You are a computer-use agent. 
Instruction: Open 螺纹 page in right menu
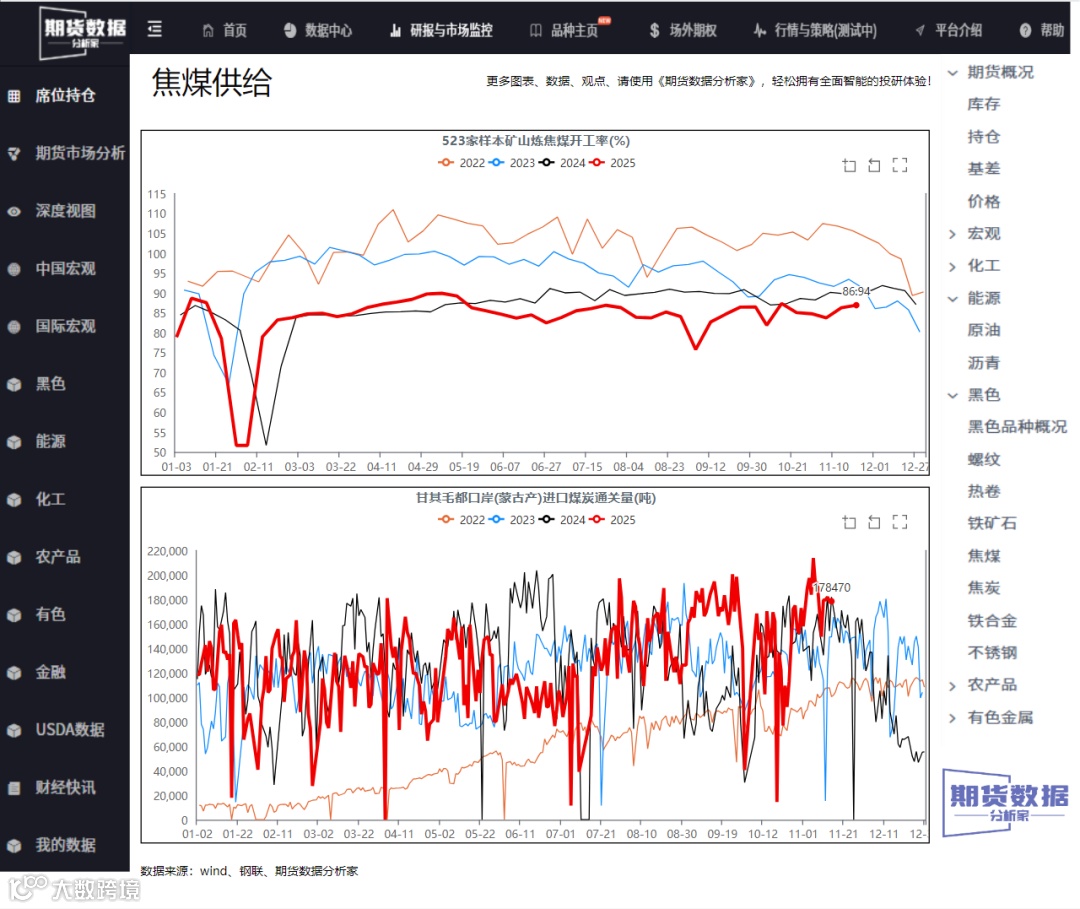coord(984,459)
